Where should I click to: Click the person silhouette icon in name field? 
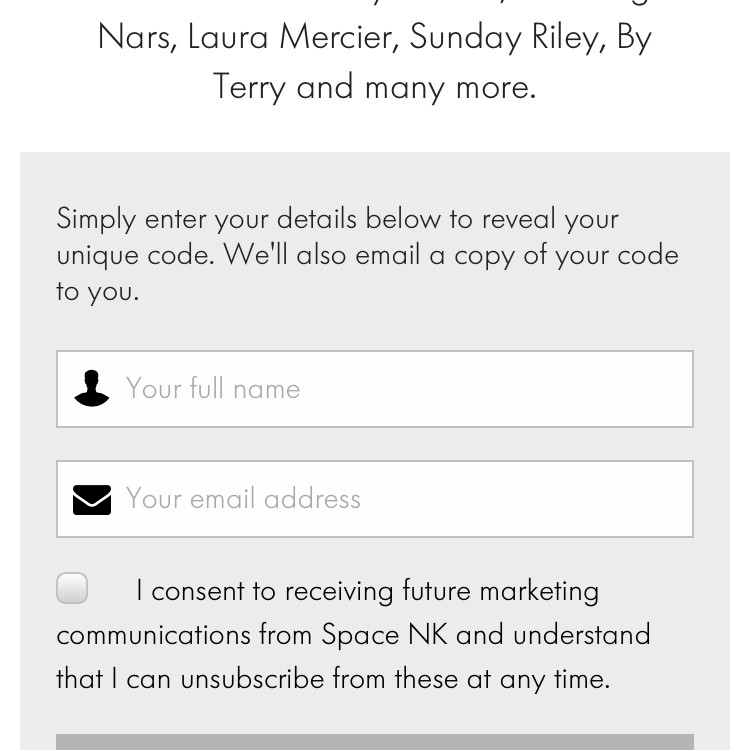click(x=91, y=388)
